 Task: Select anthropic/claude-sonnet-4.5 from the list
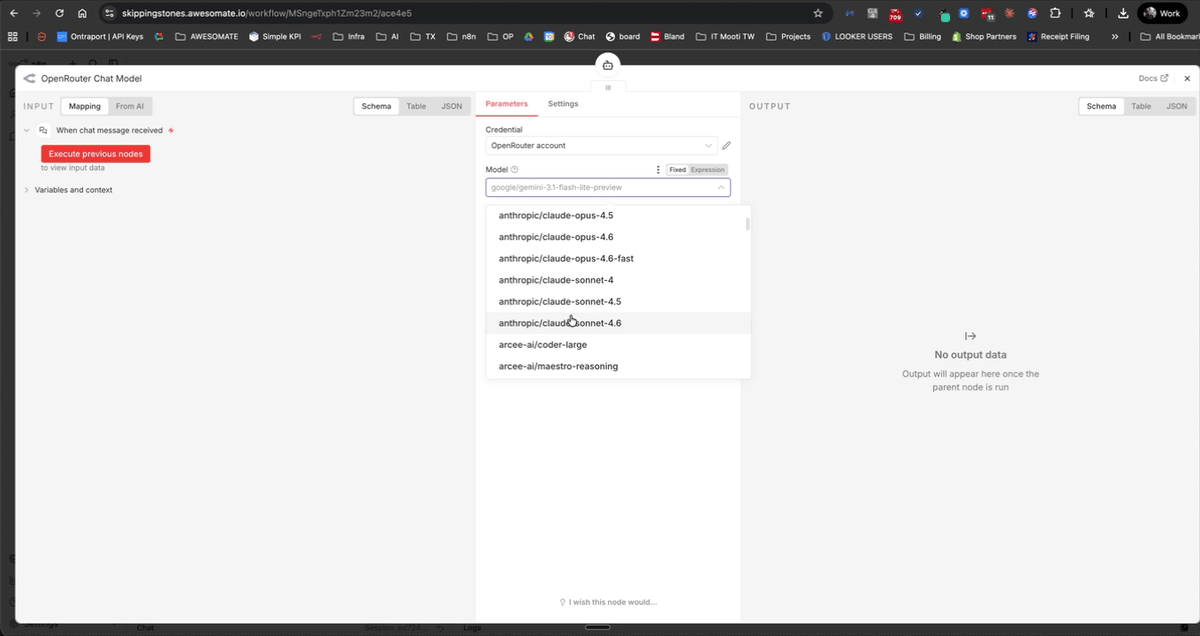(x=560, y=301)
